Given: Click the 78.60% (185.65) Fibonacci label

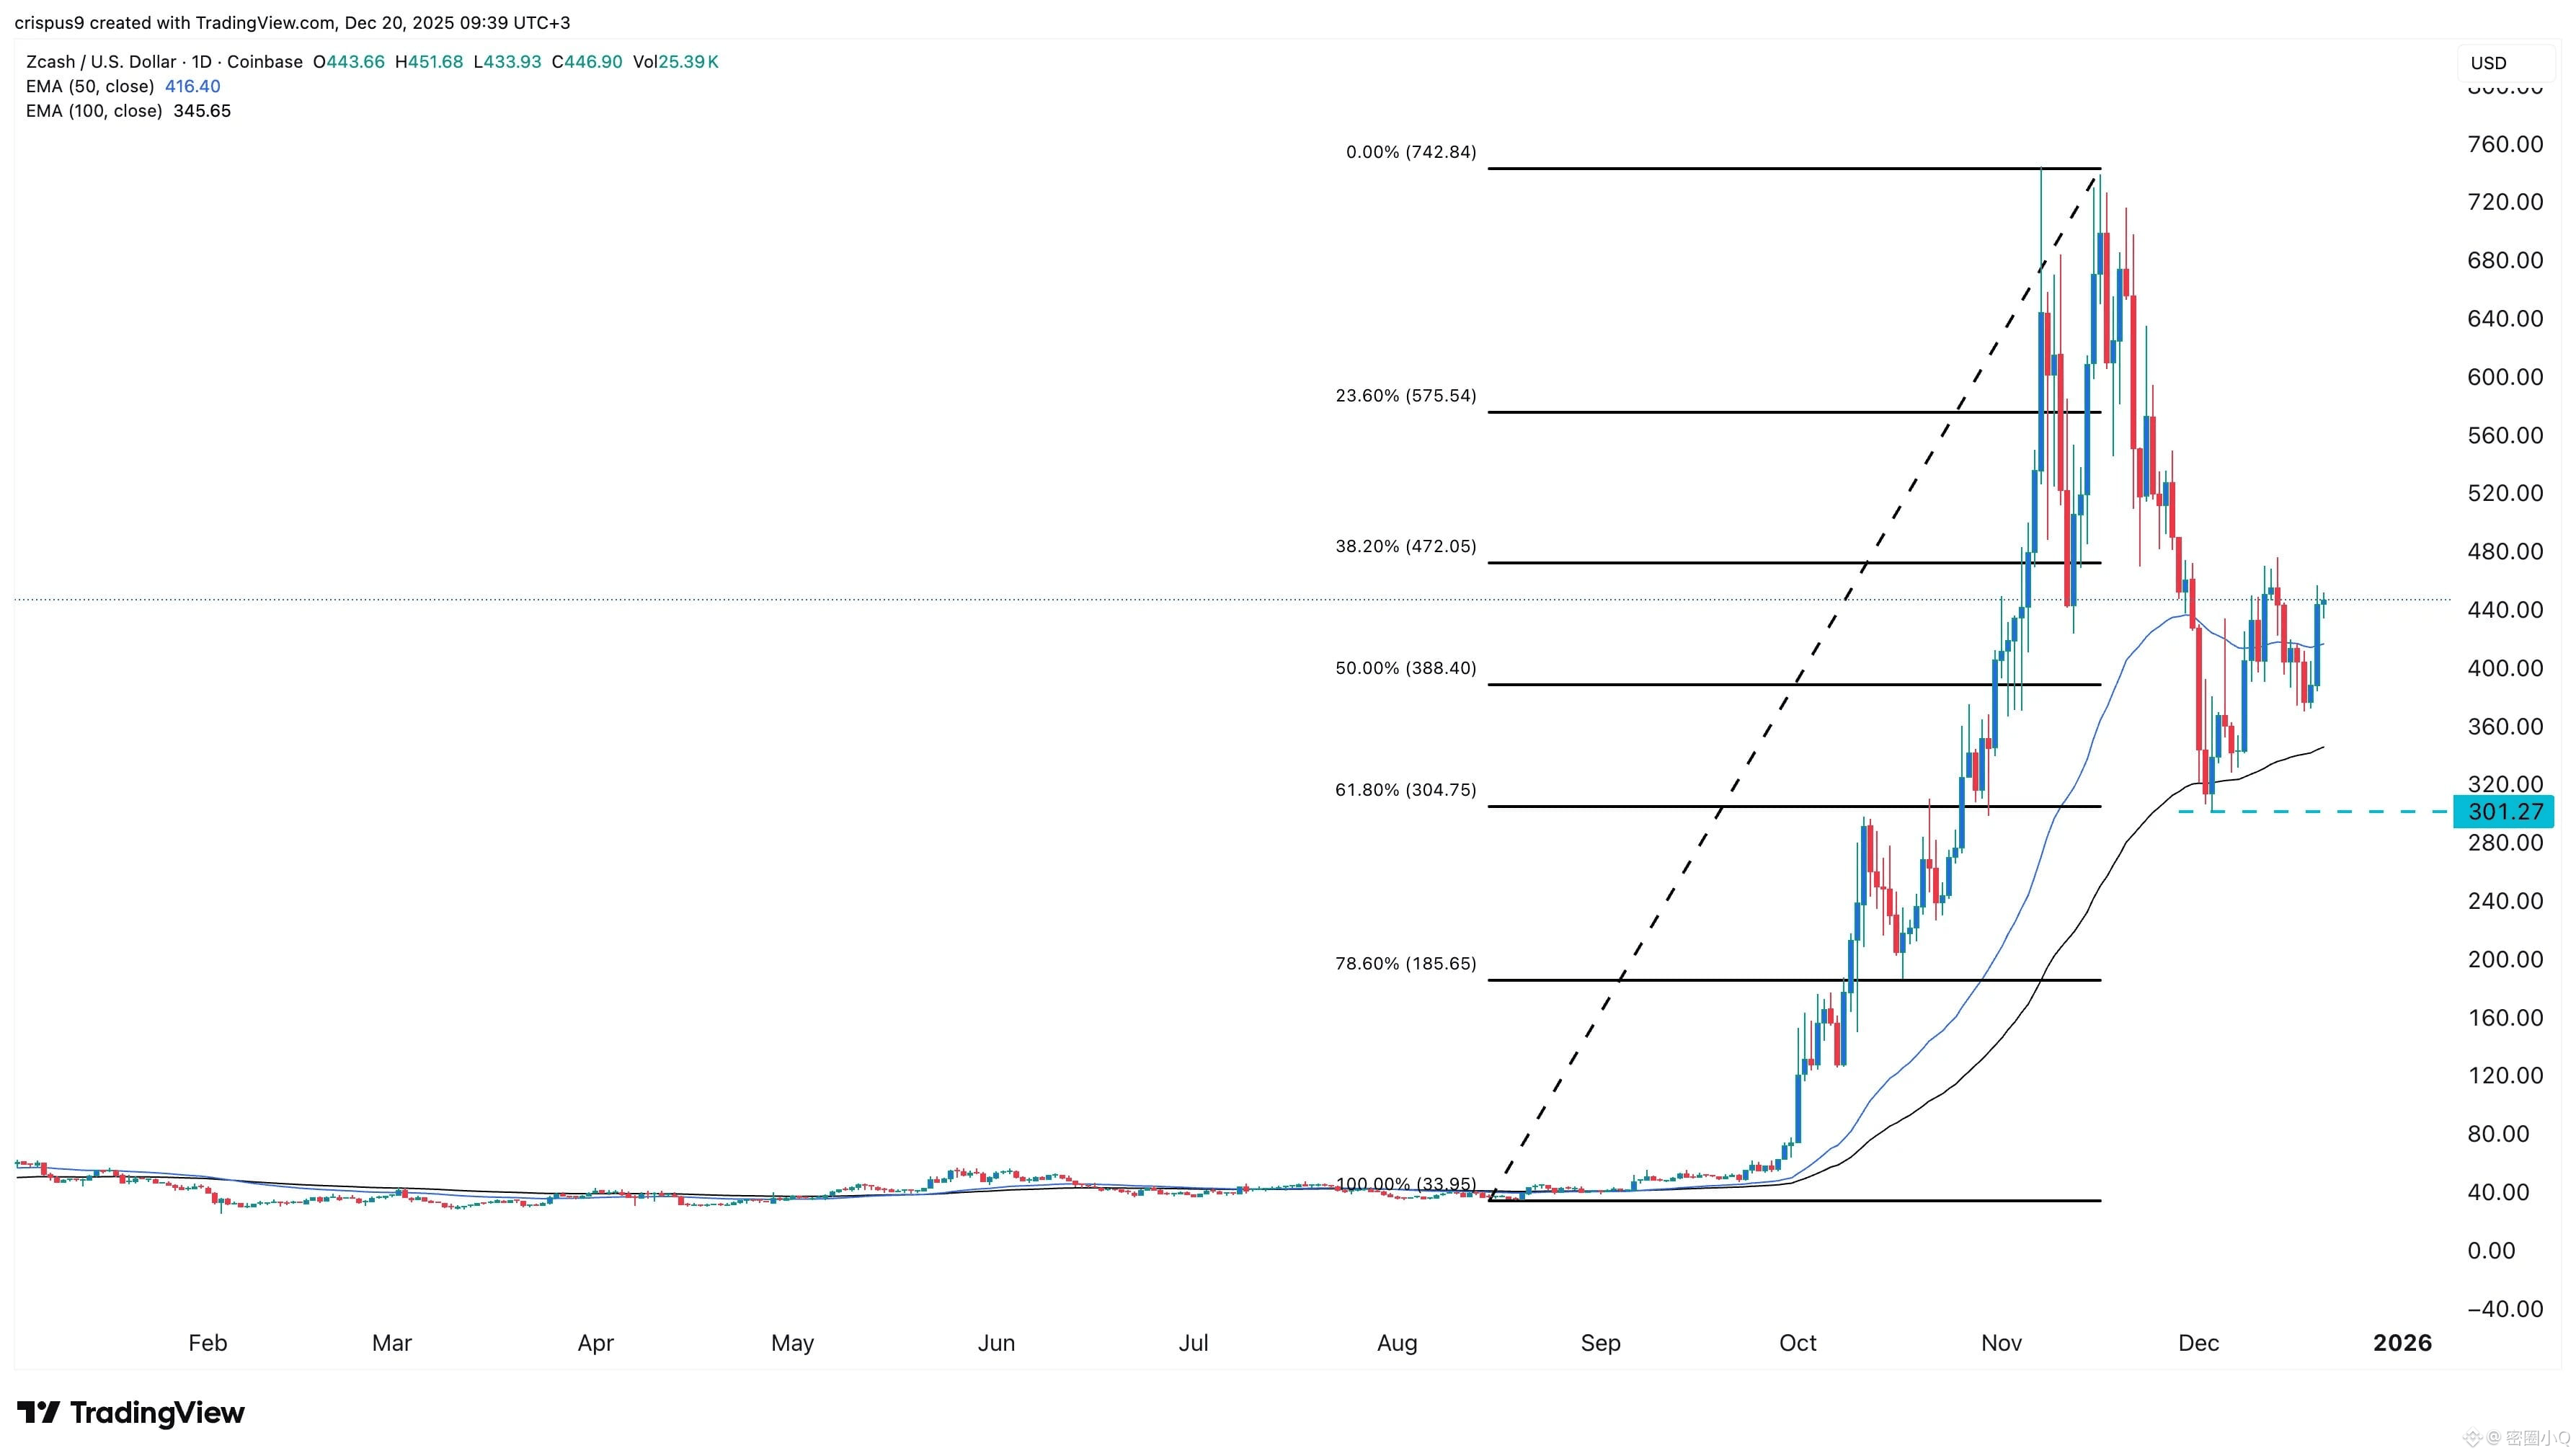Looking at the screenshot, I should point(1405,964).
